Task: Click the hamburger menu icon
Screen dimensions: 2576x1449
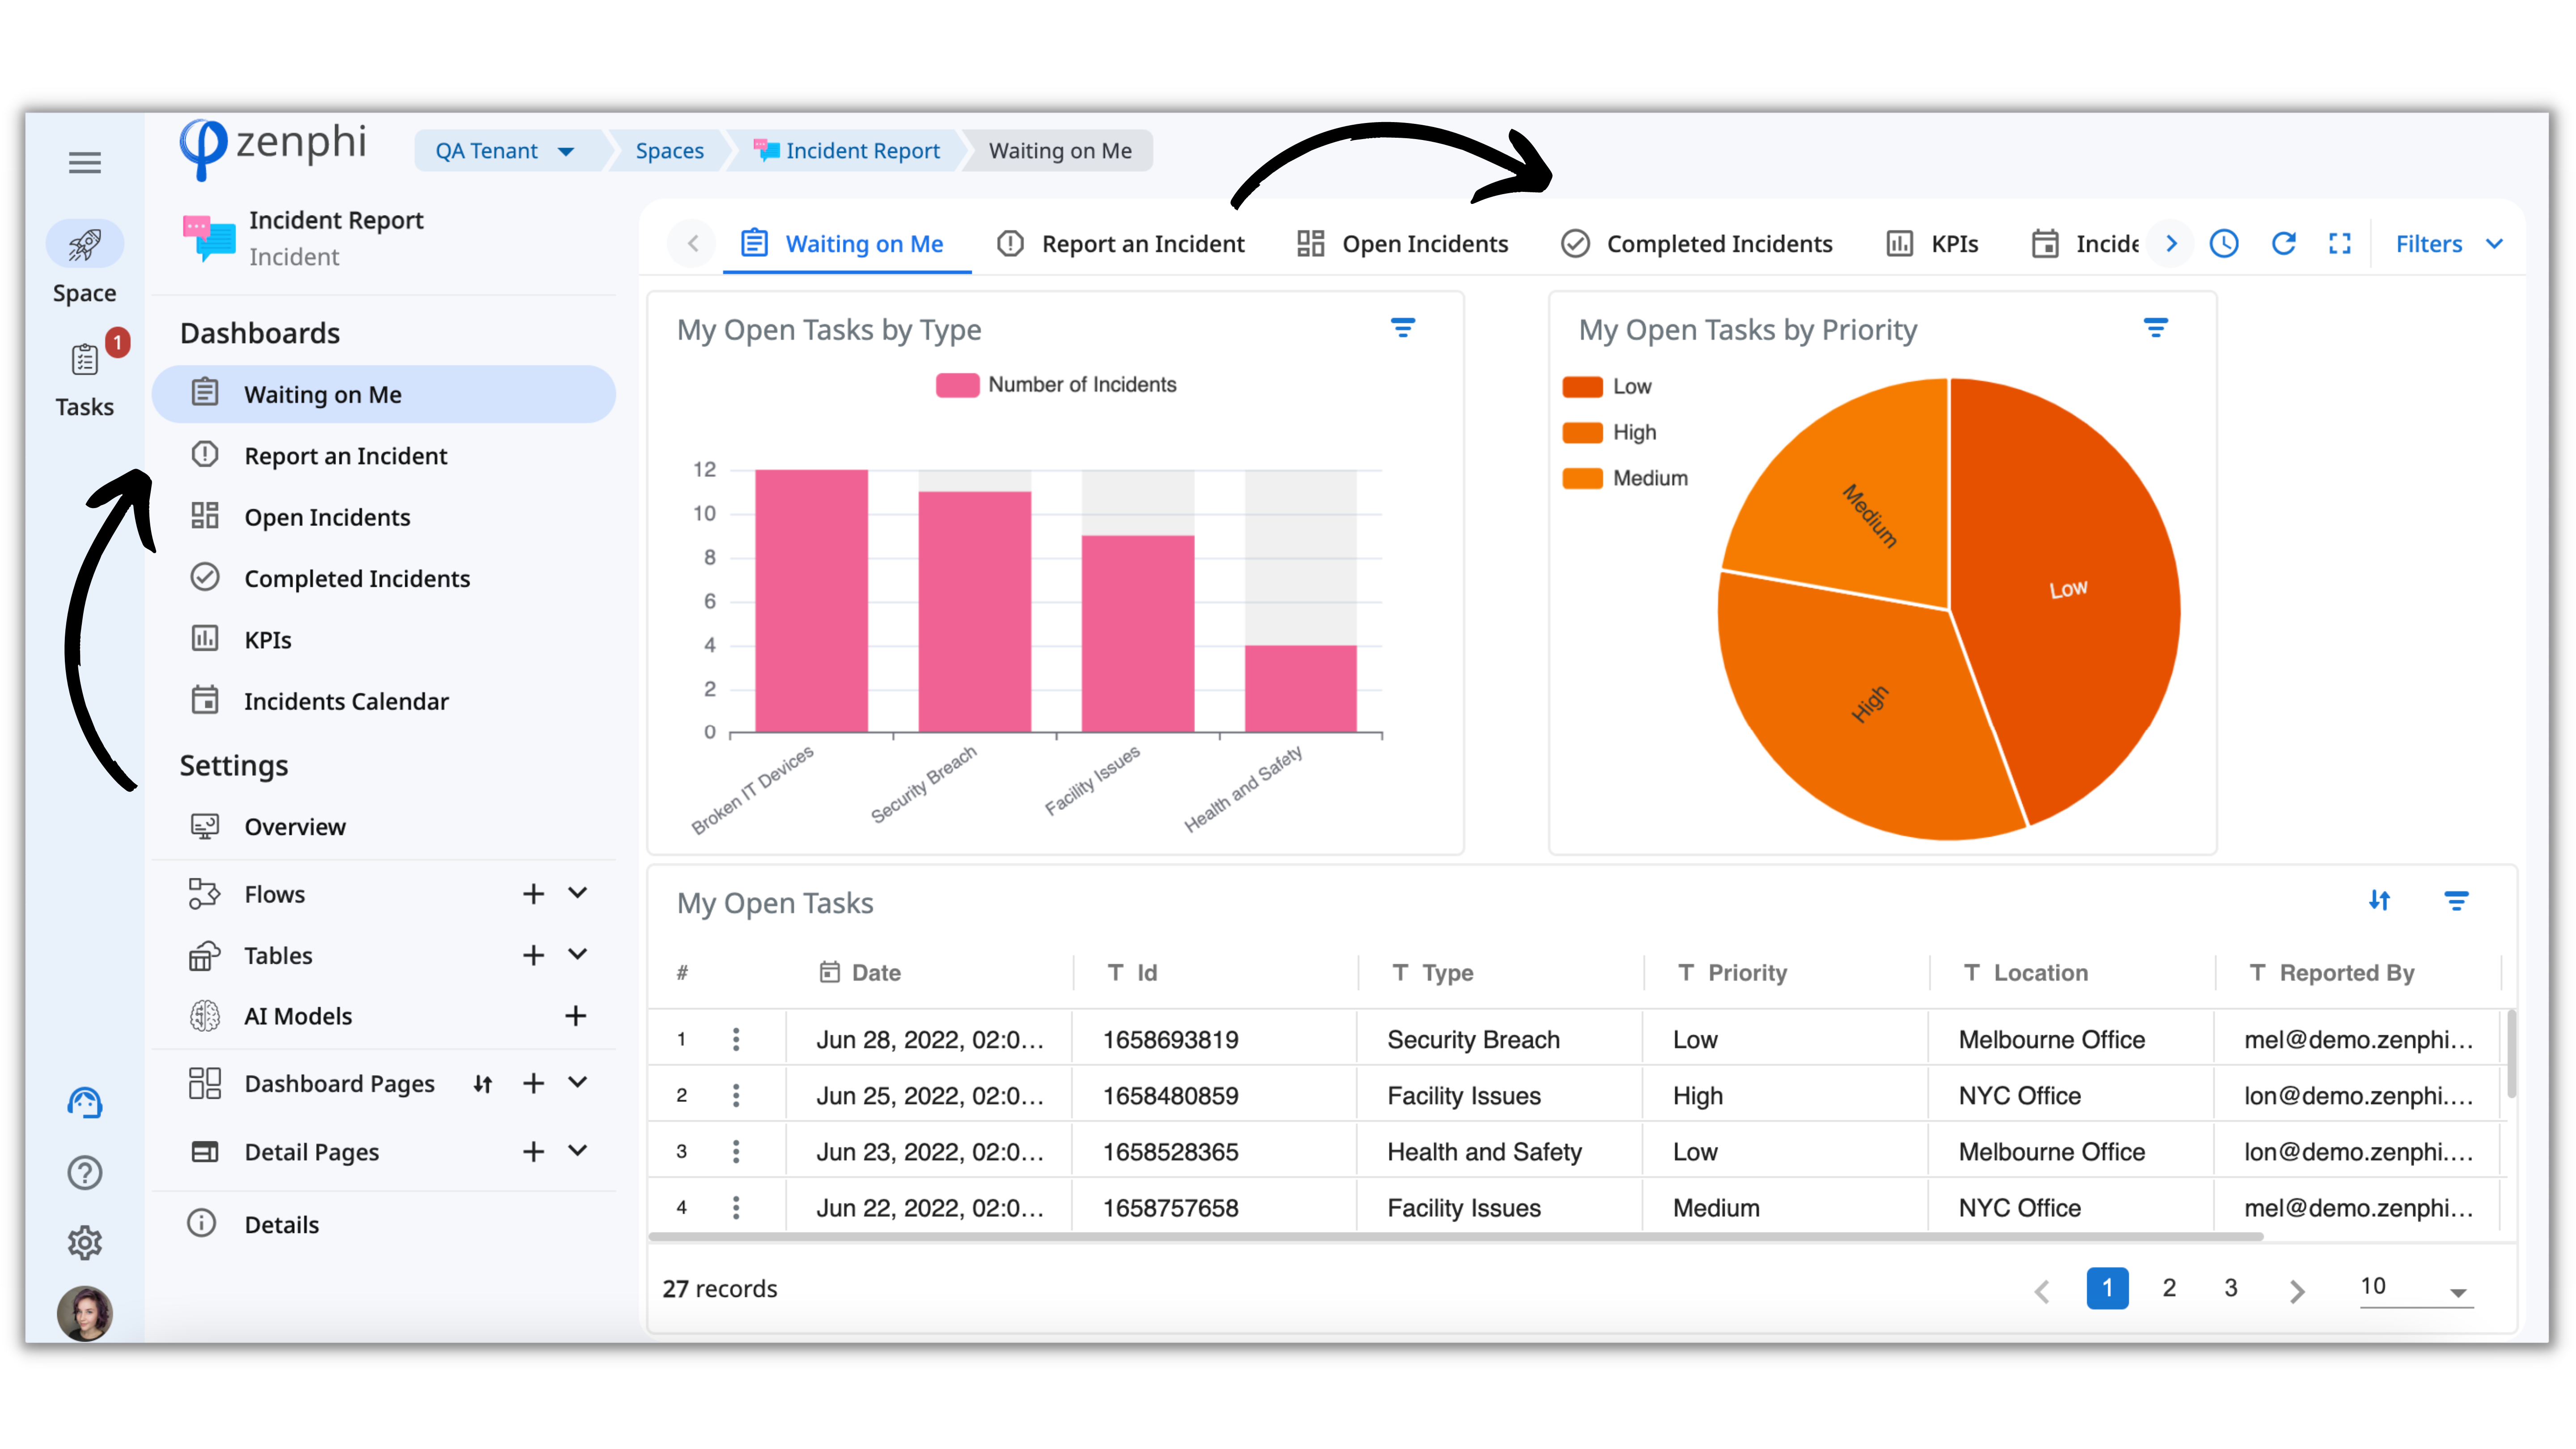Action: point(84,162)
